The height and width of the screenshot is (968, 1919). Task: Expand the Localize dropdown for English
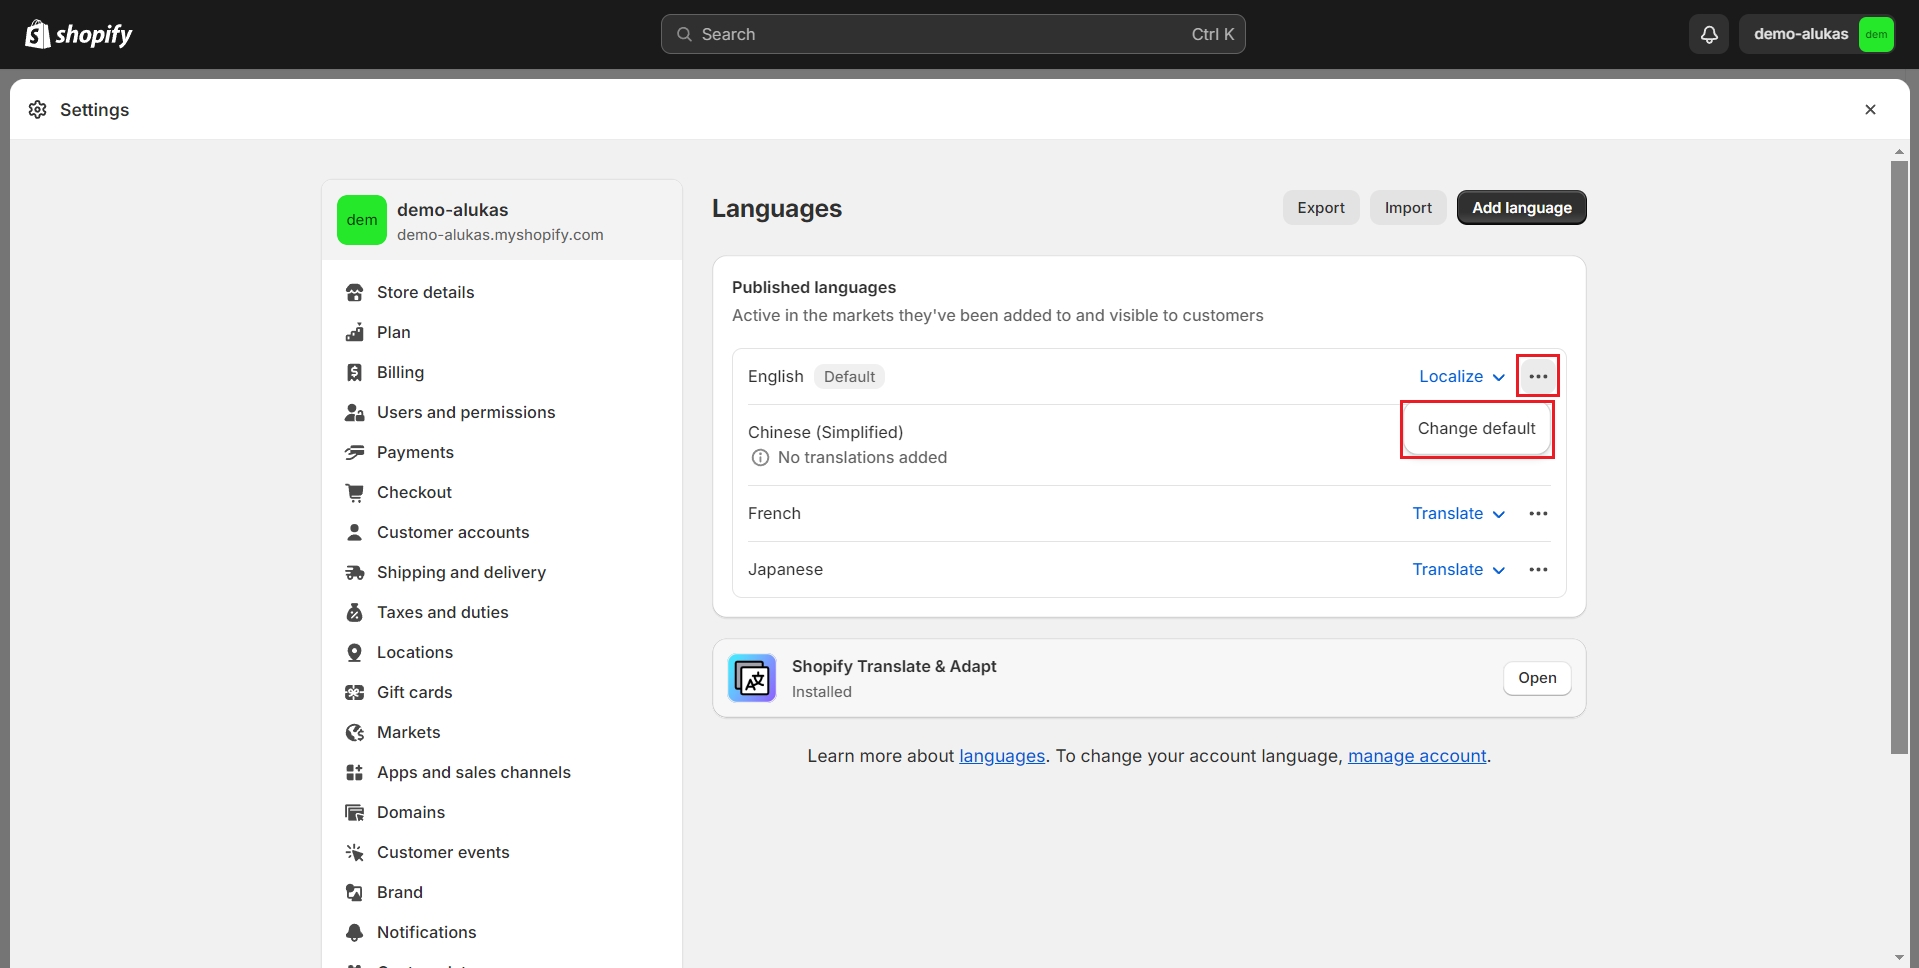point(1461,377)
